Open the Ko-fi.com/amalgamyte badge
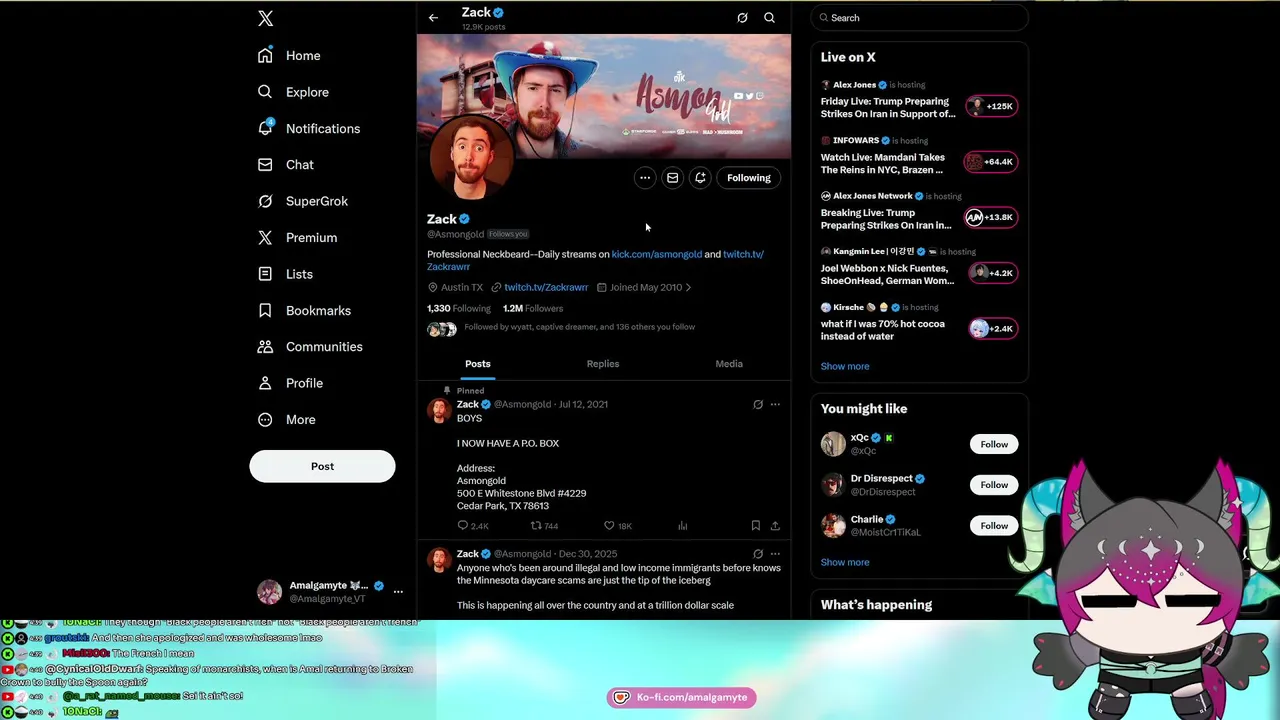This screenshot has width=1280, height=720. pyautogui.click(x=681, y=697)
